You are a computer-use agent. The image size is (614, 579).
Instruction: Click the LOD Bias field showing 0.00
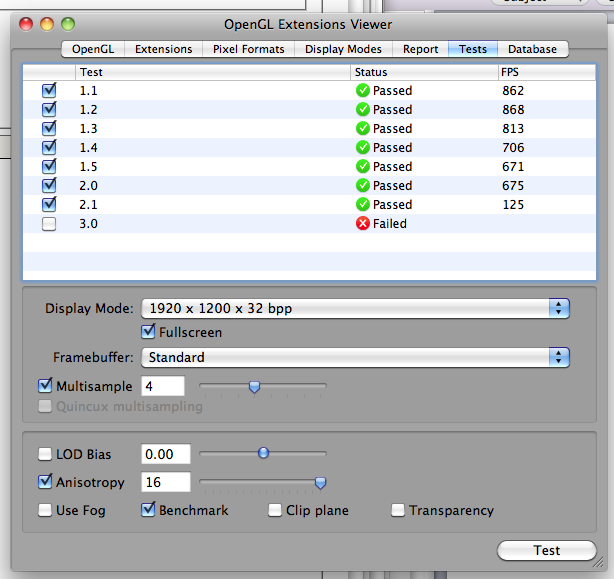tap(166, 454)
